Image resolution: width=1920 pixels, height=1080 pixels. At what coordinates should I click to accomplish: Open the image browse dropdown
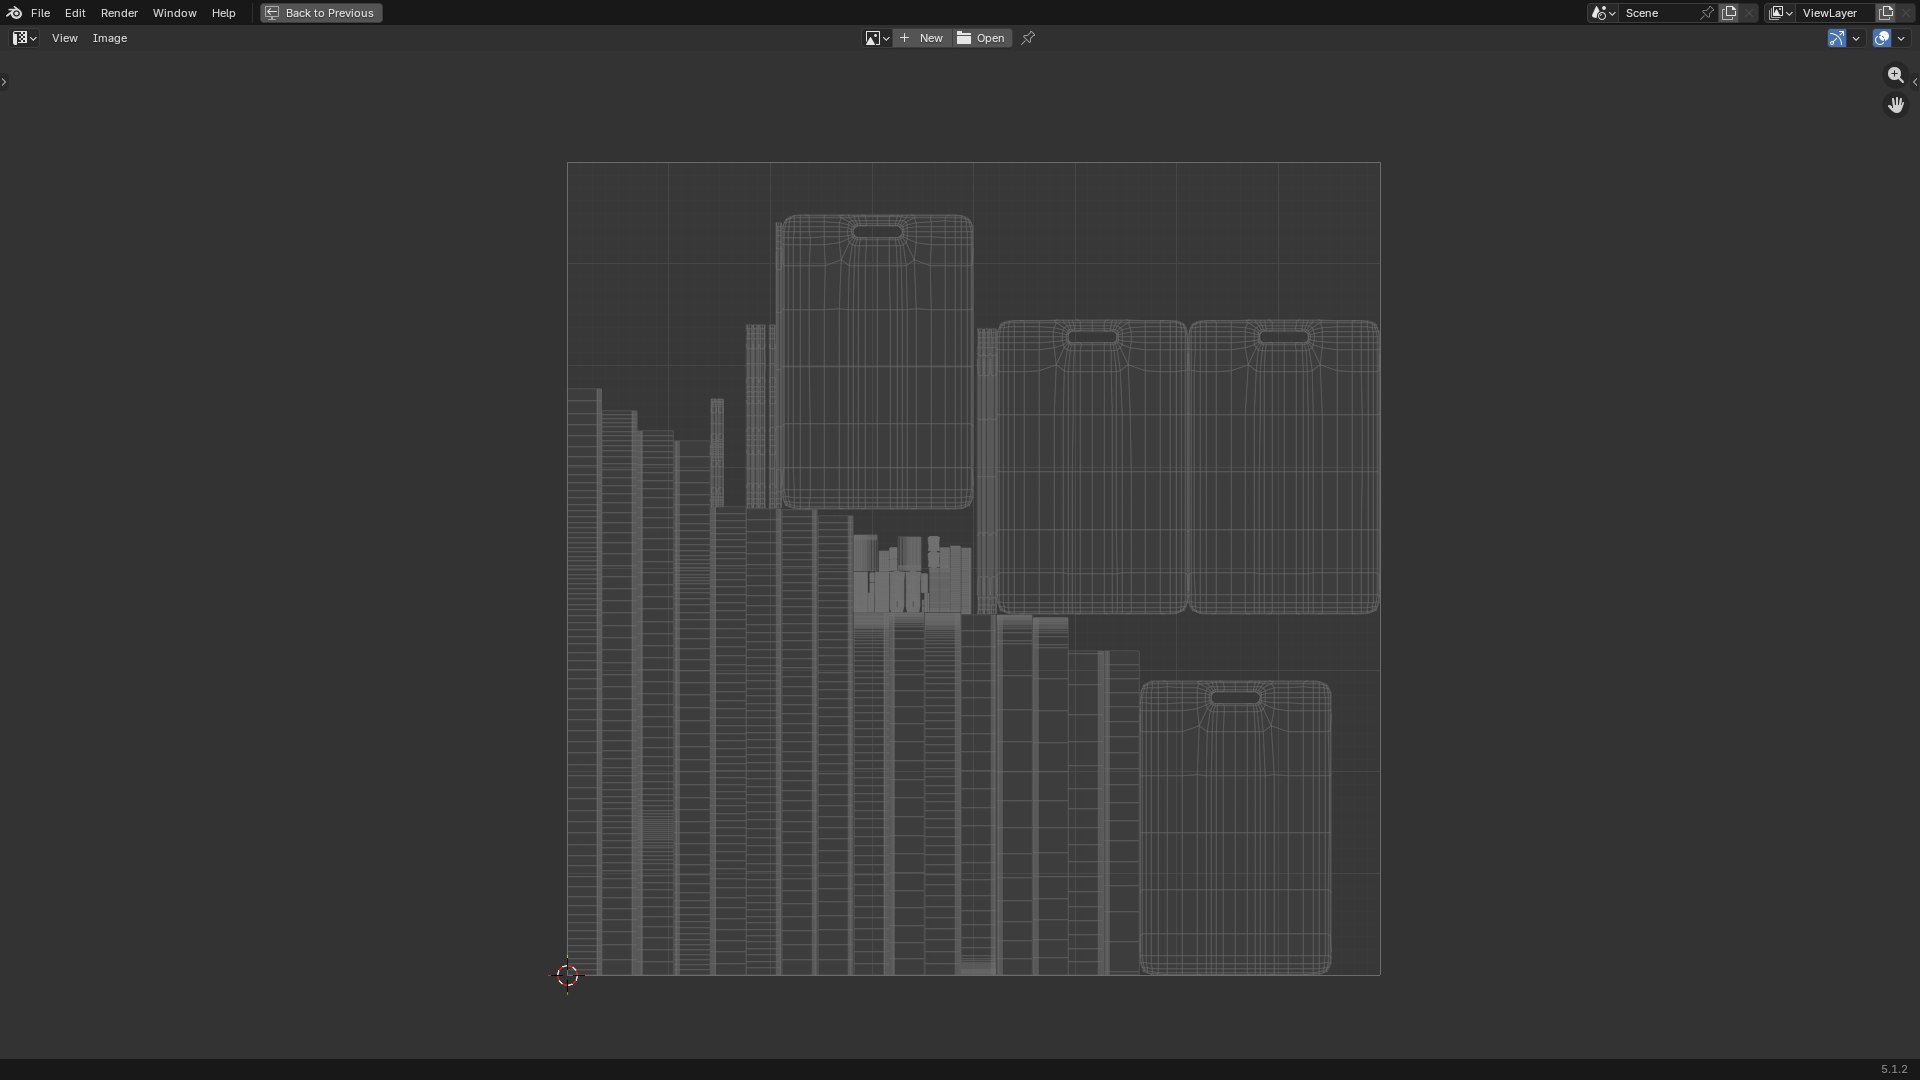pos(877,38)
